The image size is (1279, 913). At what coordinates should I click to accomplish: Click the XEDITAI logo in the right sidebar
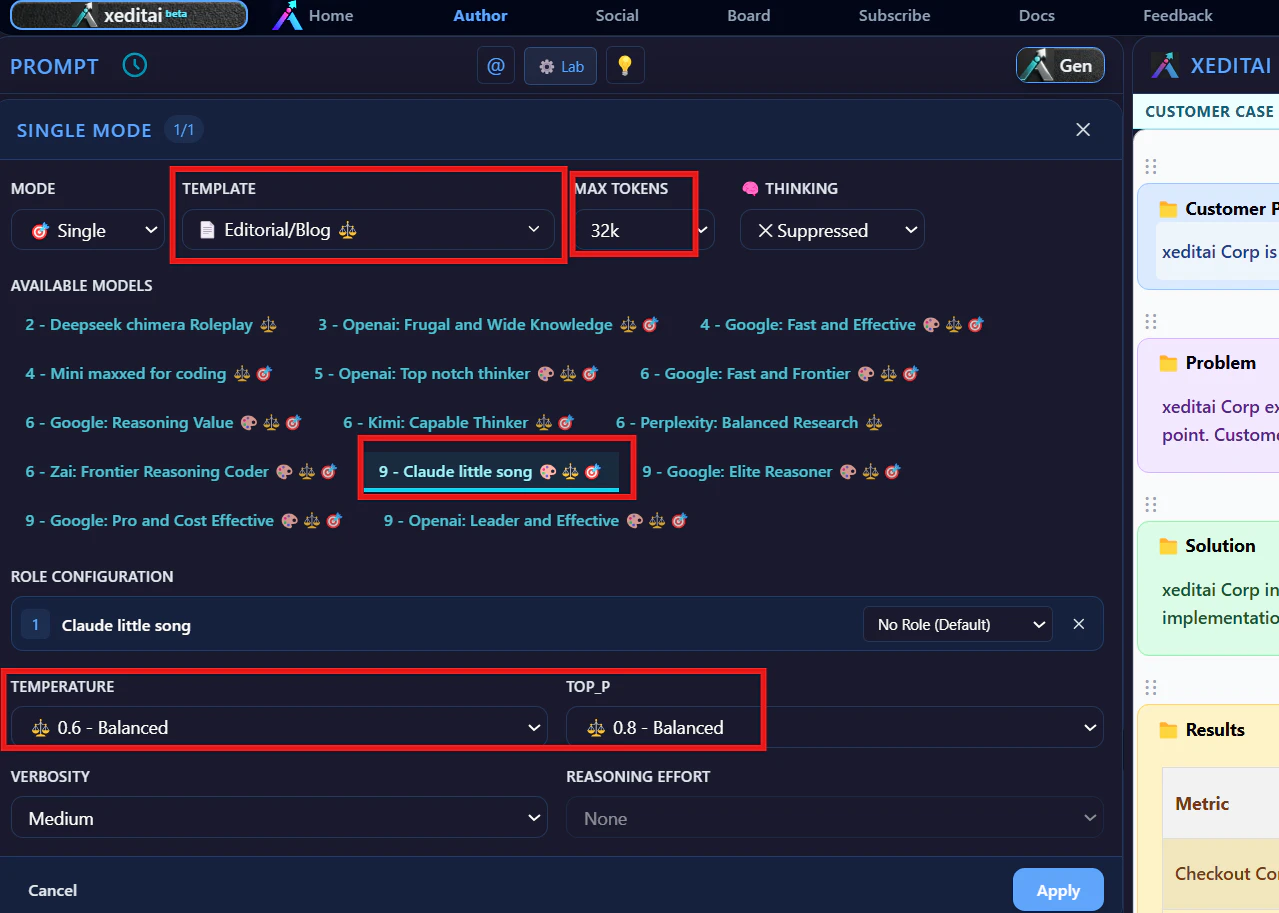pyautogui.click(x=1164, y=65)
